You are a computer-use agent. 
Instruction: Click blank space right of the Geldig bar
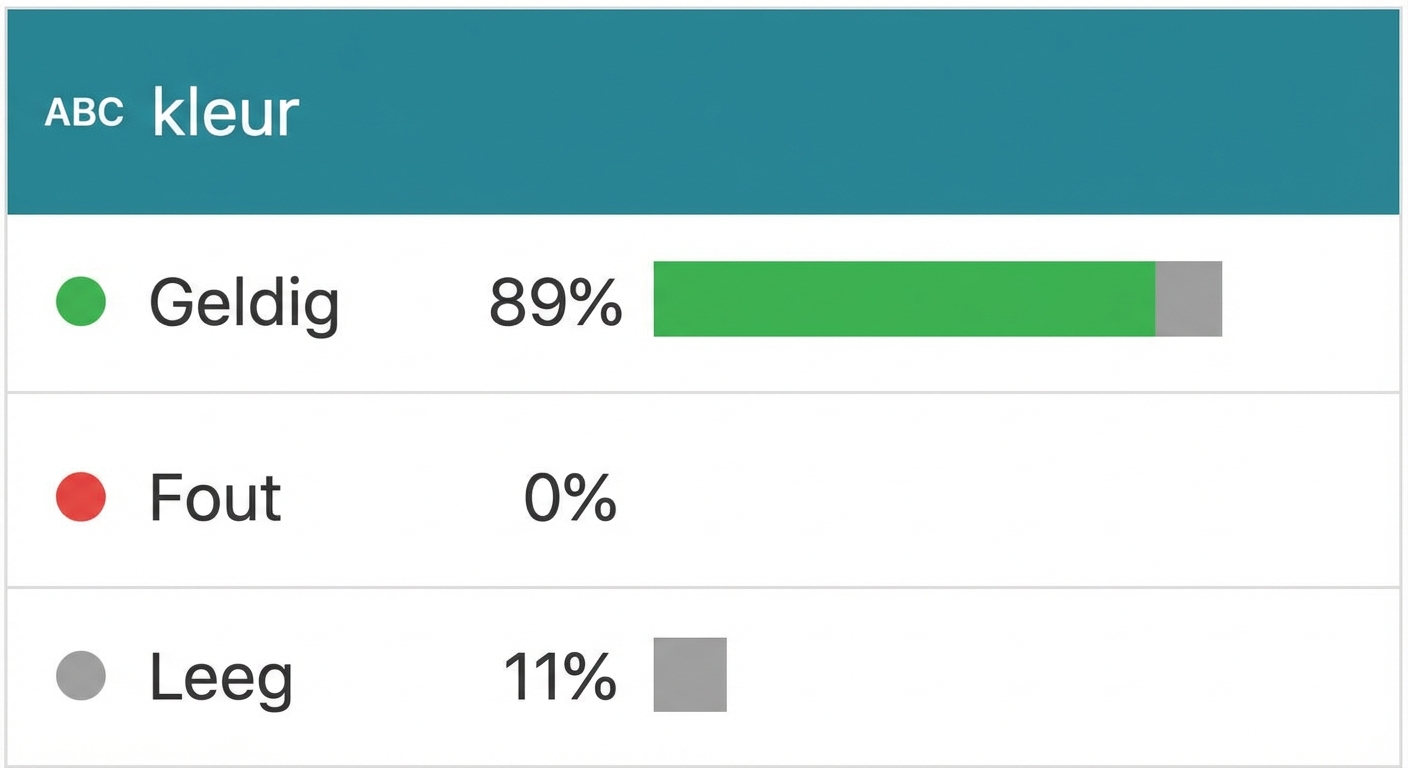(x=1310, y=299)
